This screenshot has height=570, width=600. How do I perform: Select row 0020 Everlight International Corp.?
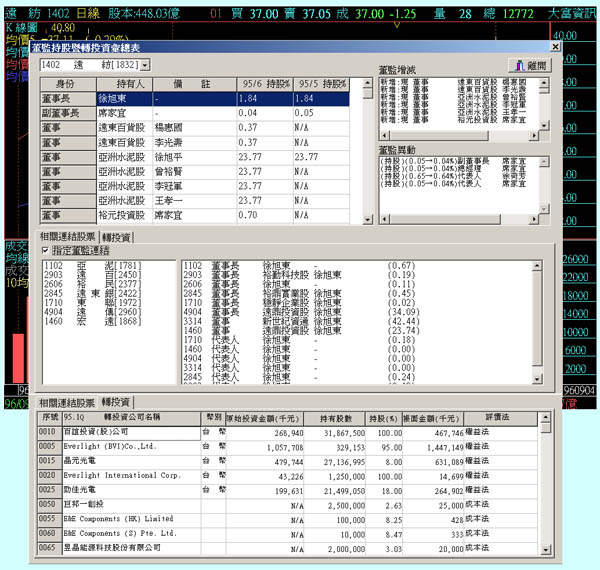(x=287, y=476)
